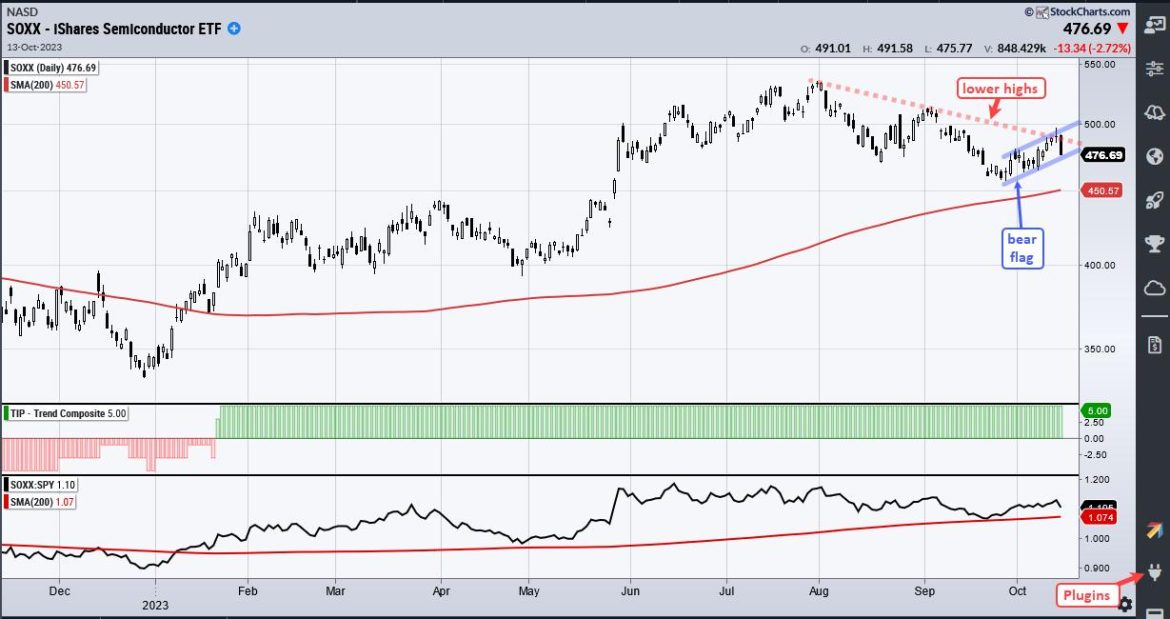Open the indicator sliders icon in sidebar

pos(1153,68)
